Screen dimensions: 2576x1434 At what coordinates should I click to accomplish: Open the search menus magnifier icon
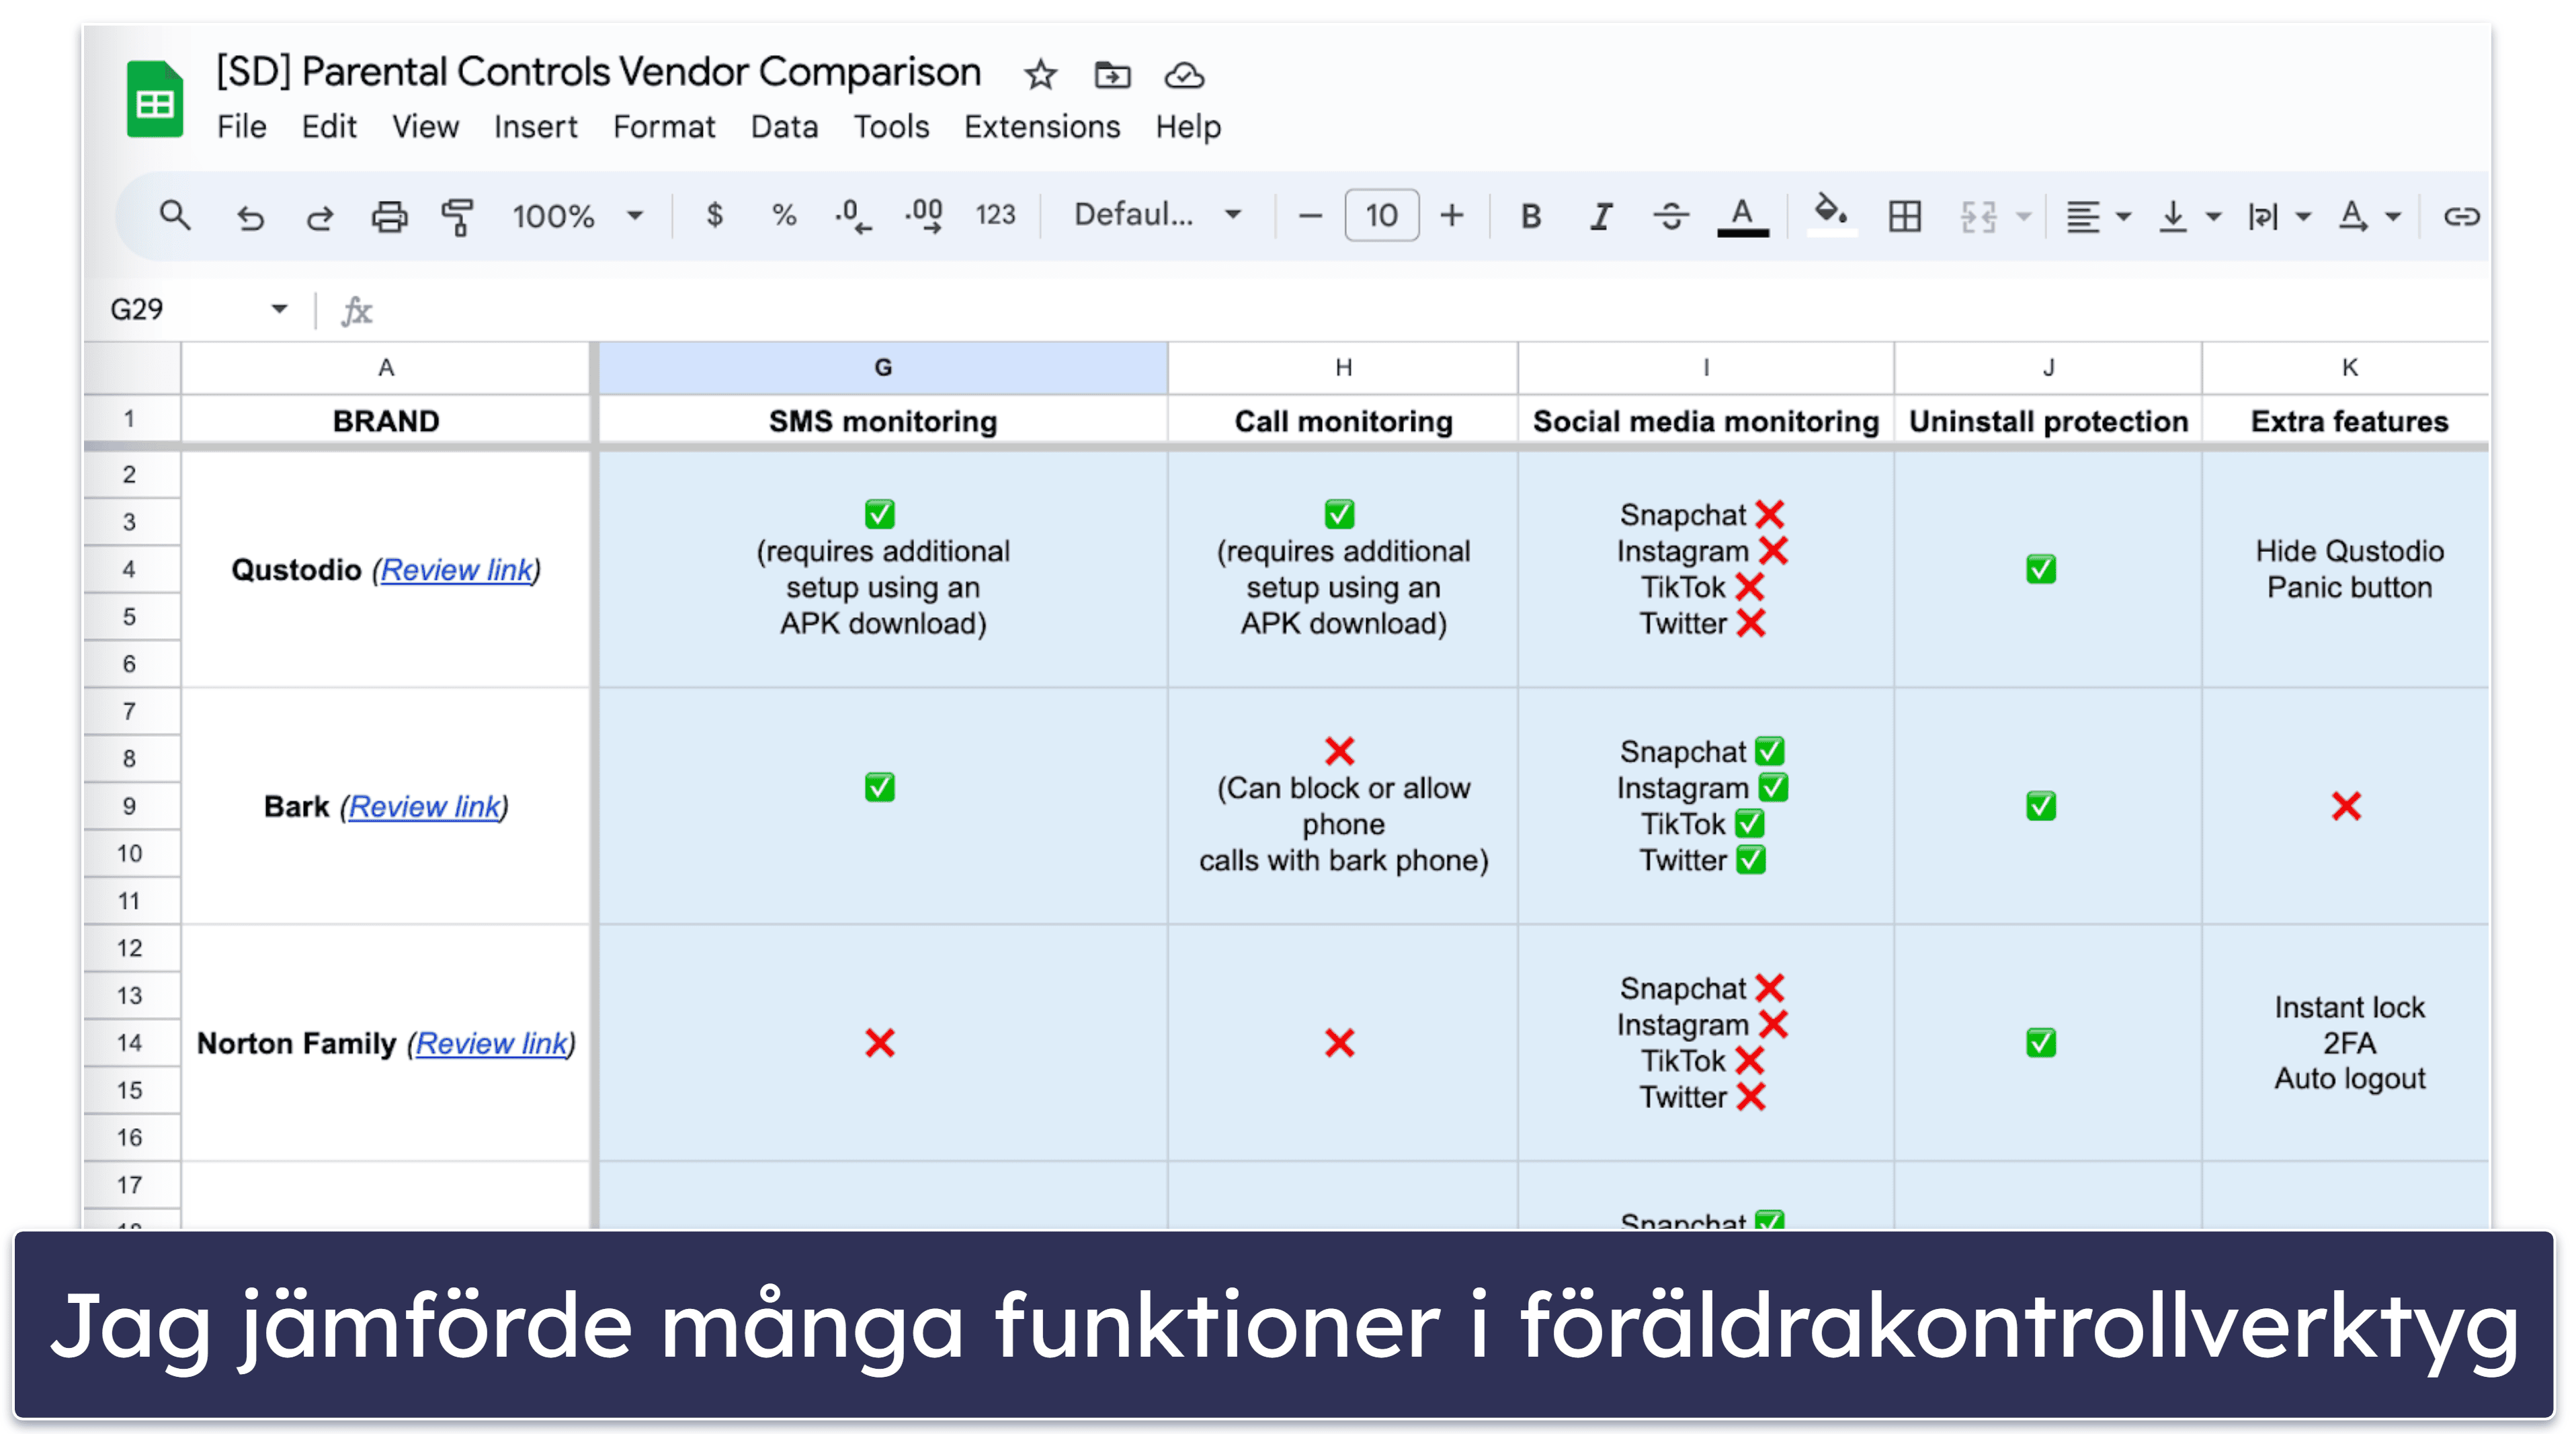pos(175,215)
